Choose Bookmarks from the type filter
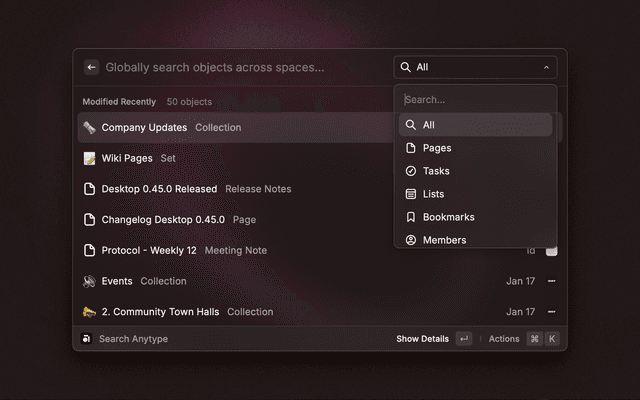640x400 pixels. pos(448,217)
